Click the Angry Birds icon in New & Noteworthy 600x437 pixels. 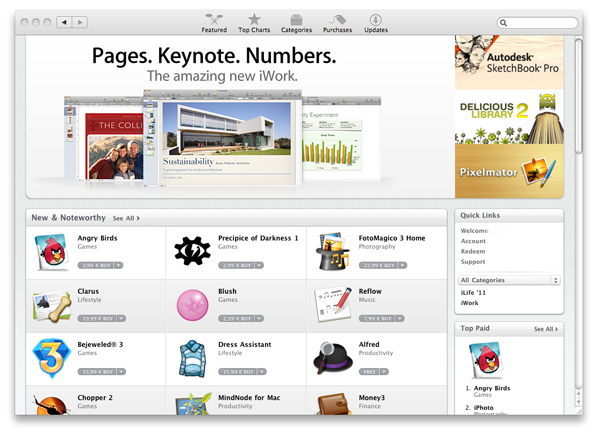[52, 252]
